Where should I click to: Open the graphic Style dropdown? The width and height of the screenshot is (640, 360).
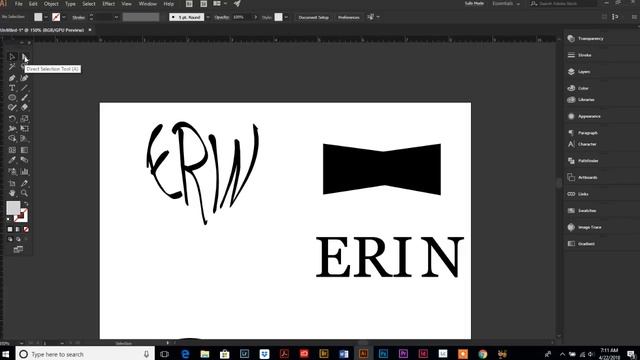coord(286,17)
